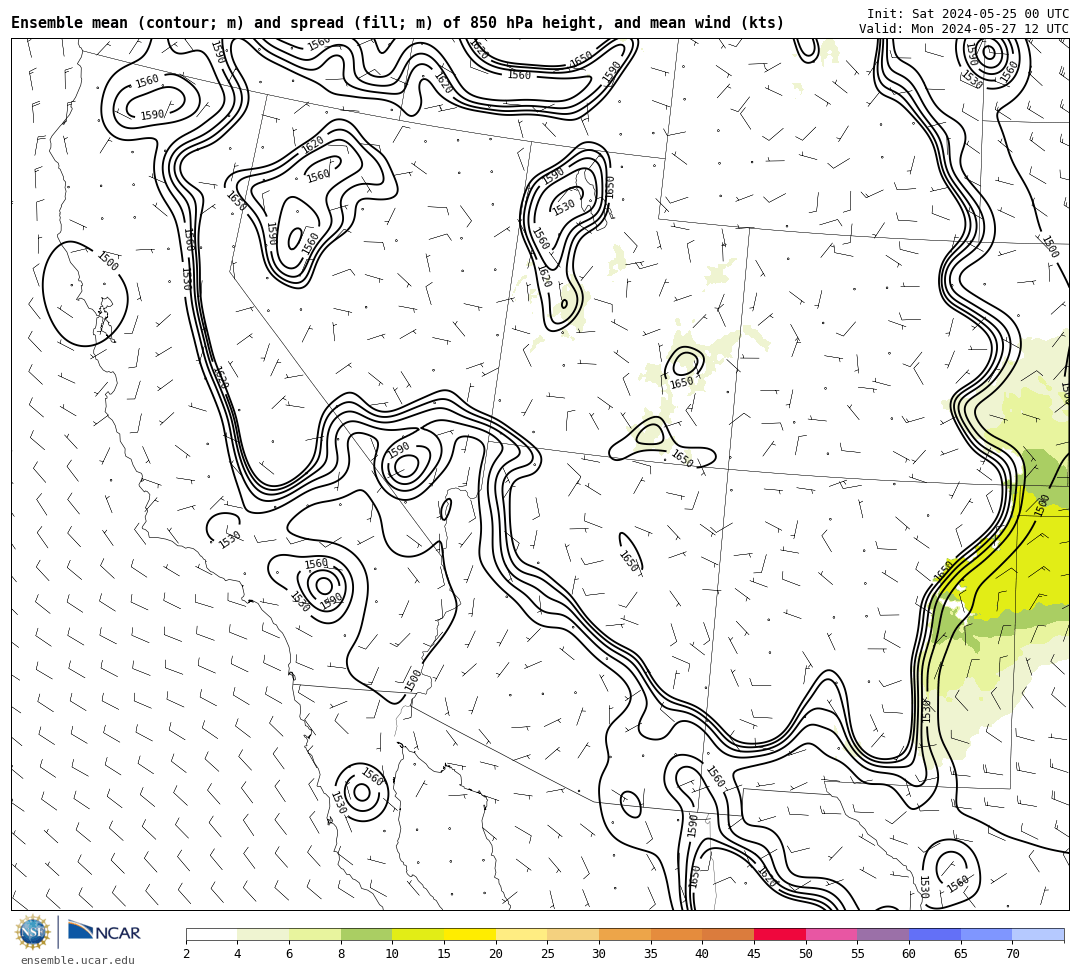The width and height of the screenshot is (1080, 973).
Task: Click the colorbar tick label 15
Action: pyautogui.click(x=444, y=954)
